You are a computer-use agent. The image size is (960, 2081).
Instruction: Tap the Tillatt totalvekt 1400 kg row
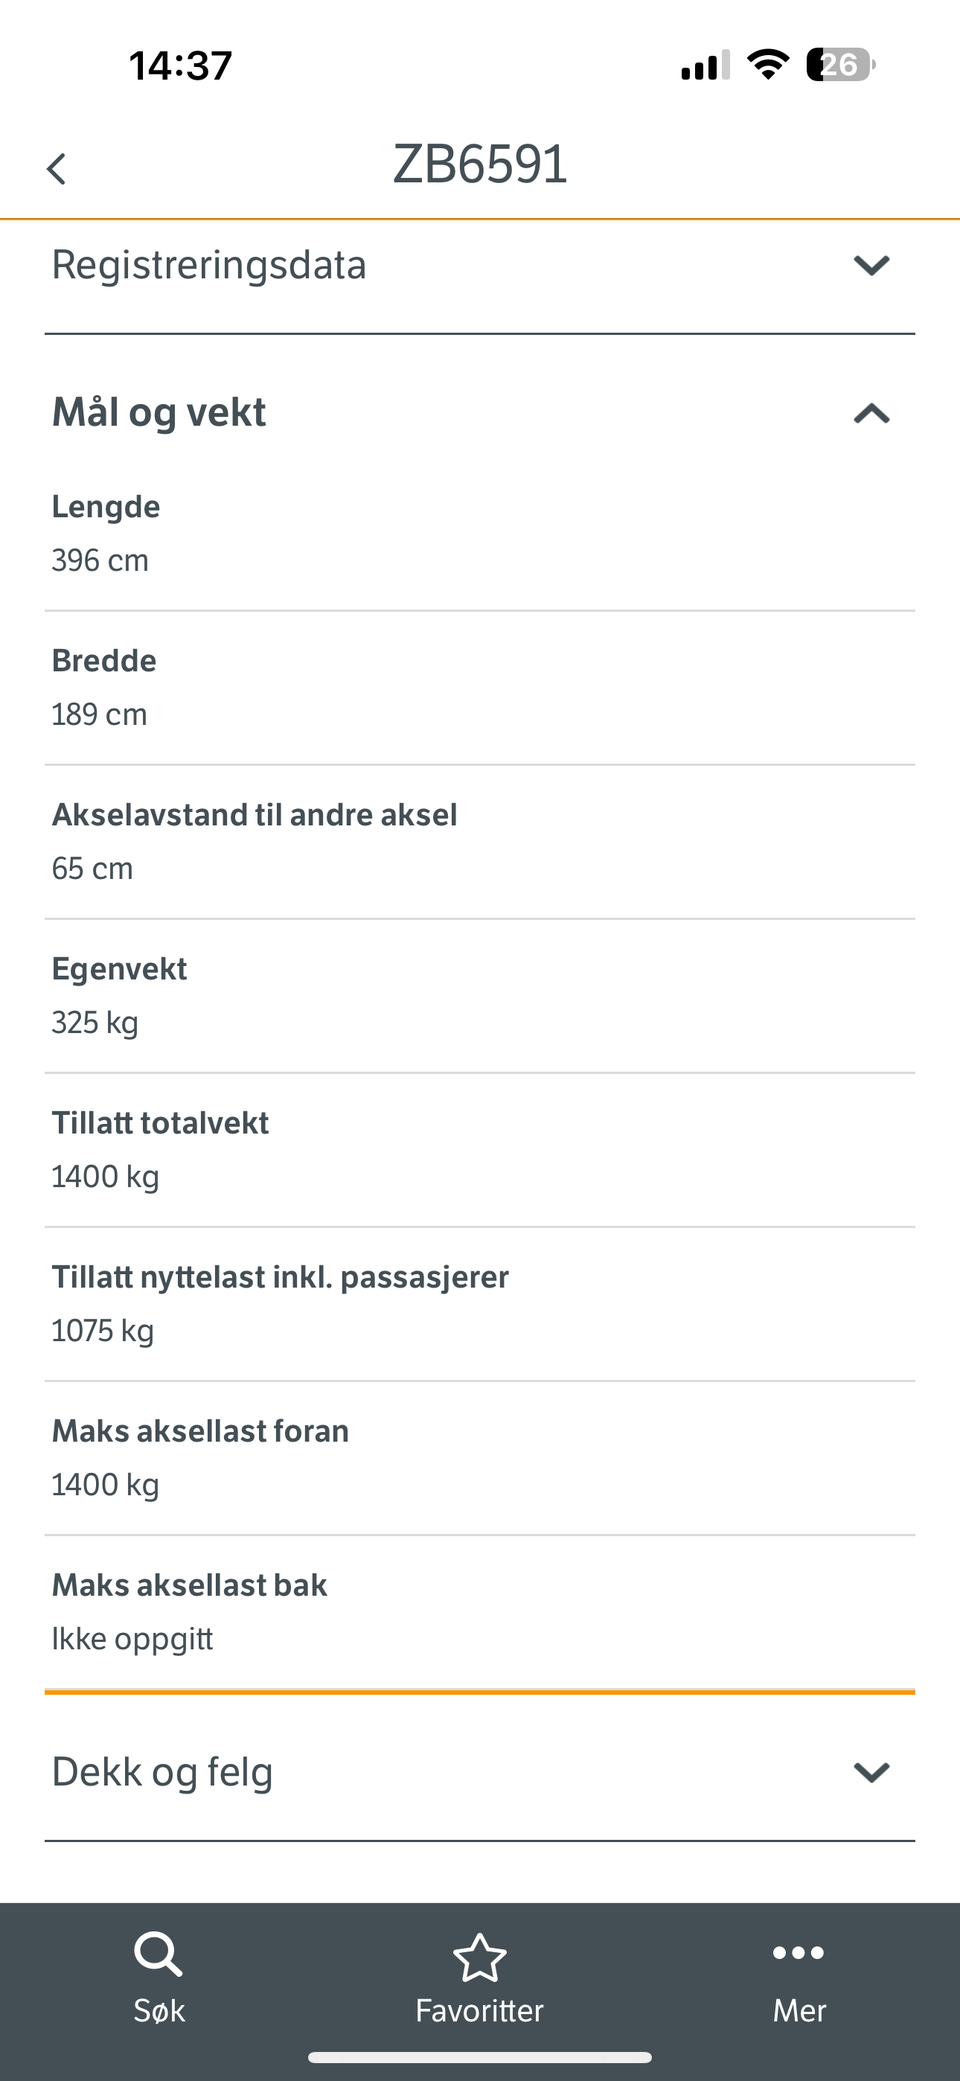(x=480, y=1150)
